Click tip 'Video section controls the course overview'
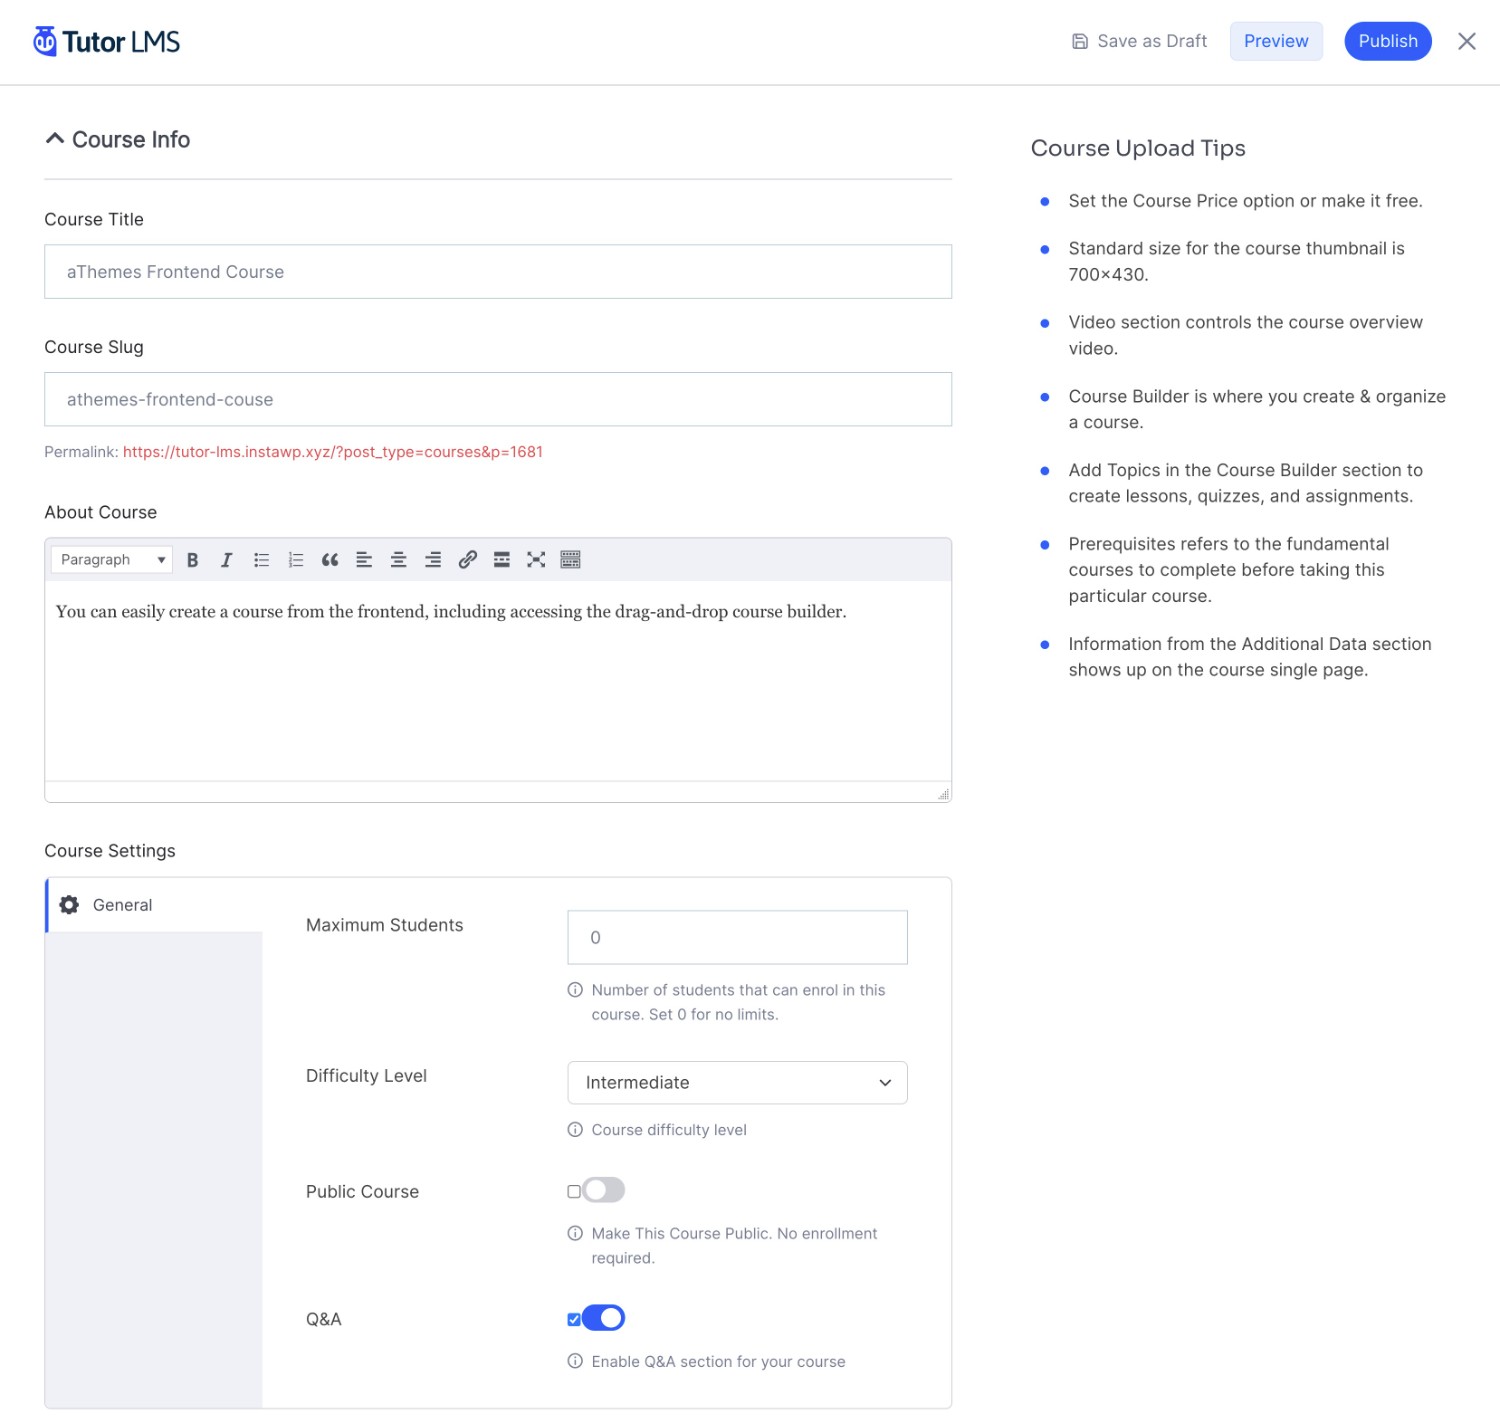 [1245, 336]
